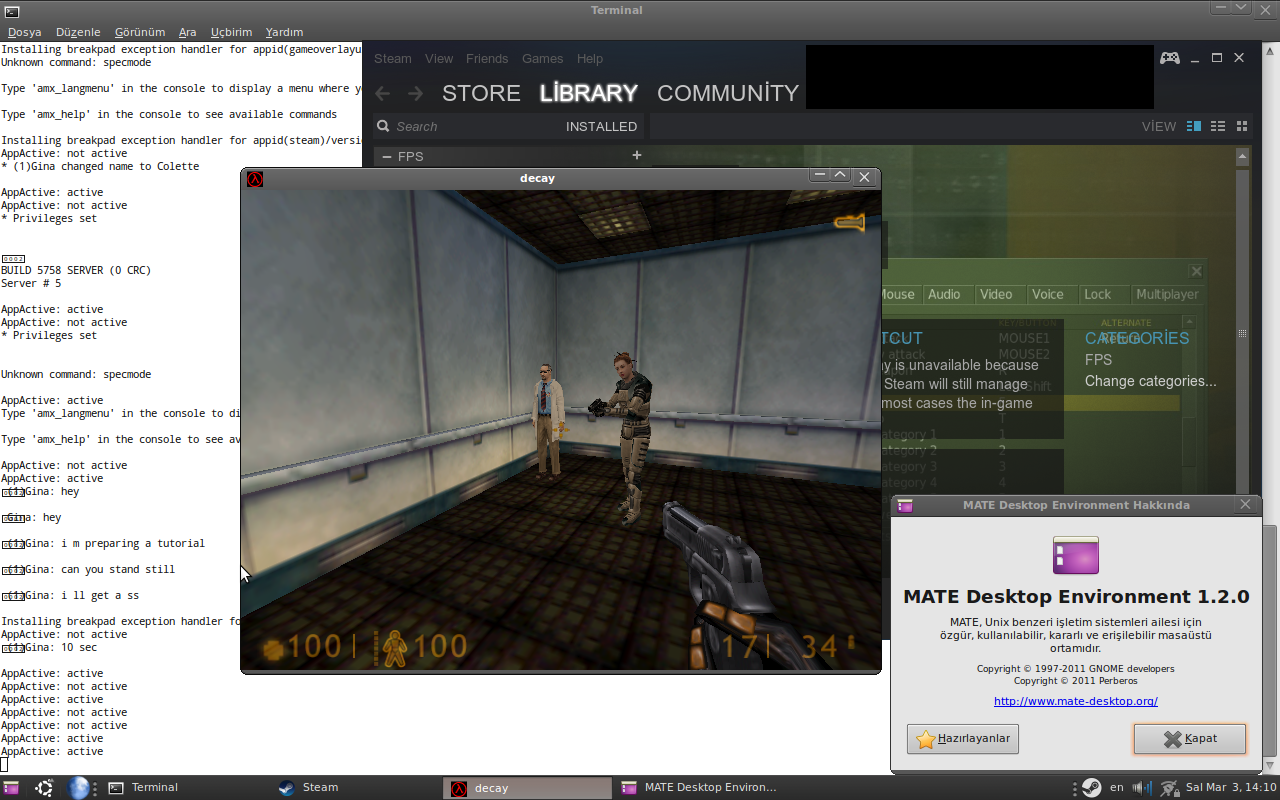The width and height of the screenshot is (1280, 800).
Task: Open the Dosya menu in Terminal
Action: tap(25, 32)
